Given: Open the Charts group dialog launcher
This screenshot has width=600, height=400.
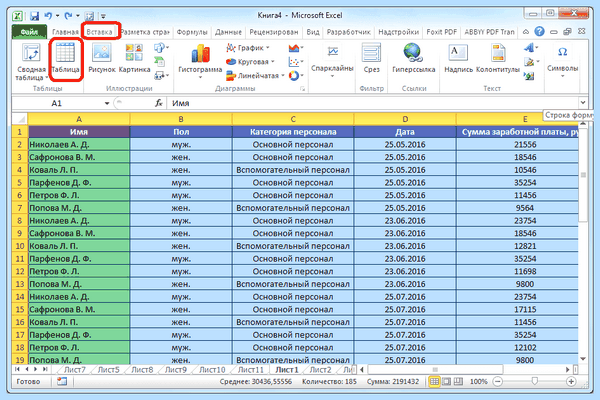Looking at the screenshot, I should (x=302, y=89).
